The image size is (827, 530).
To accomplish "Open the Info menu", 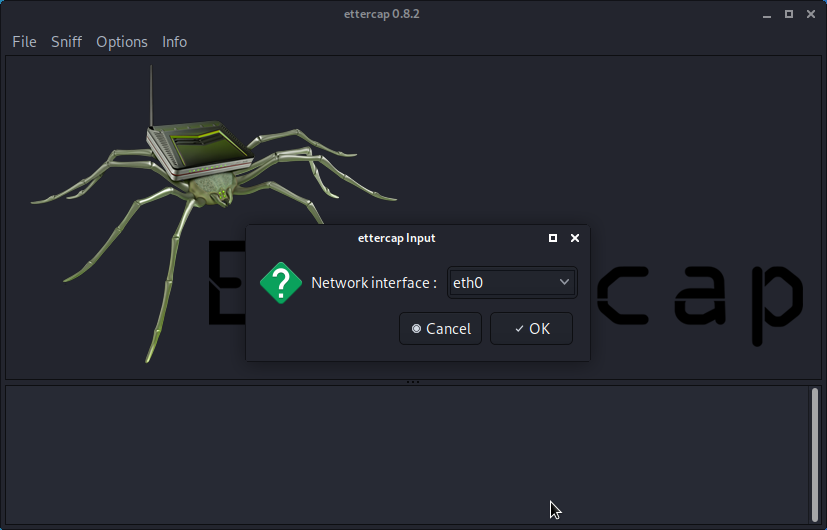I will [175, 42].
